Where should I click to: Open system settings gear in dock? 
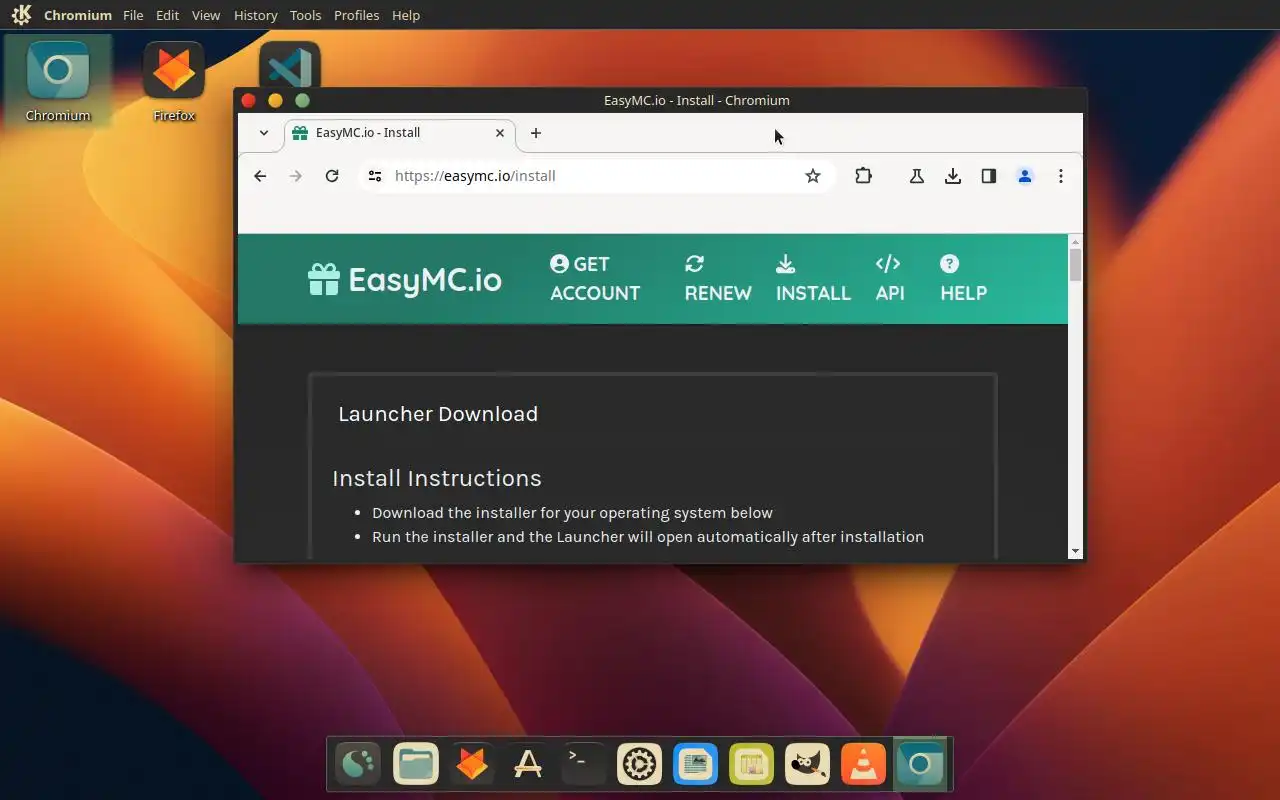(640, 765)
